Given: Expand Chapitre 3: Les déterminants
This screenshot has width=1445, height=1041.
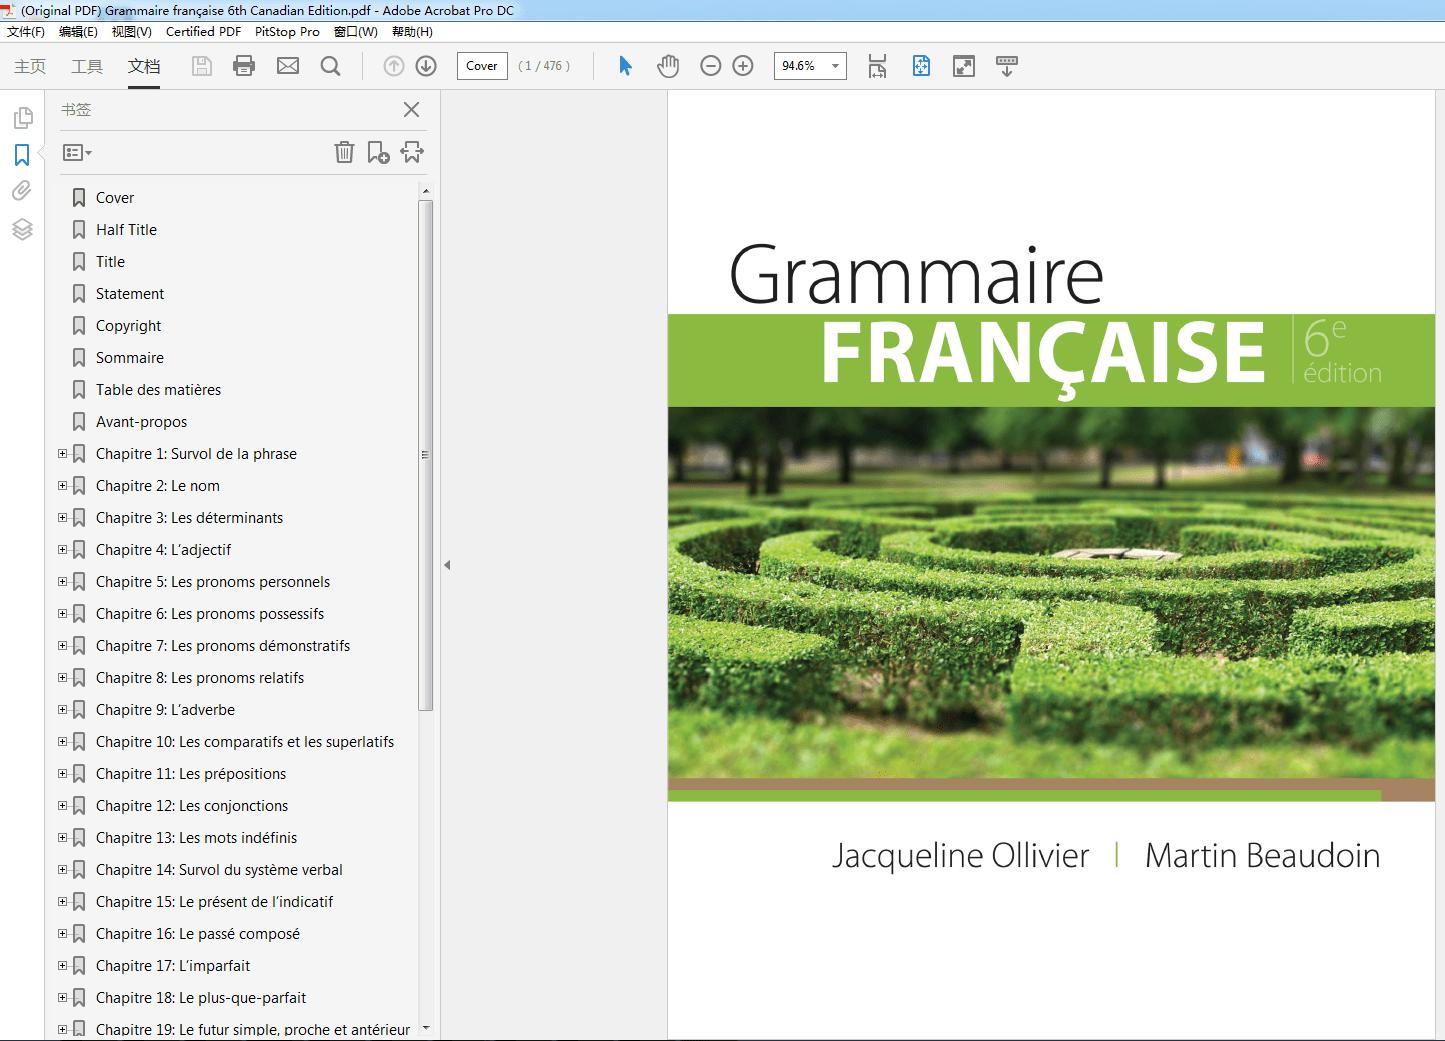Looking at the screenshot, I should 62,518.
